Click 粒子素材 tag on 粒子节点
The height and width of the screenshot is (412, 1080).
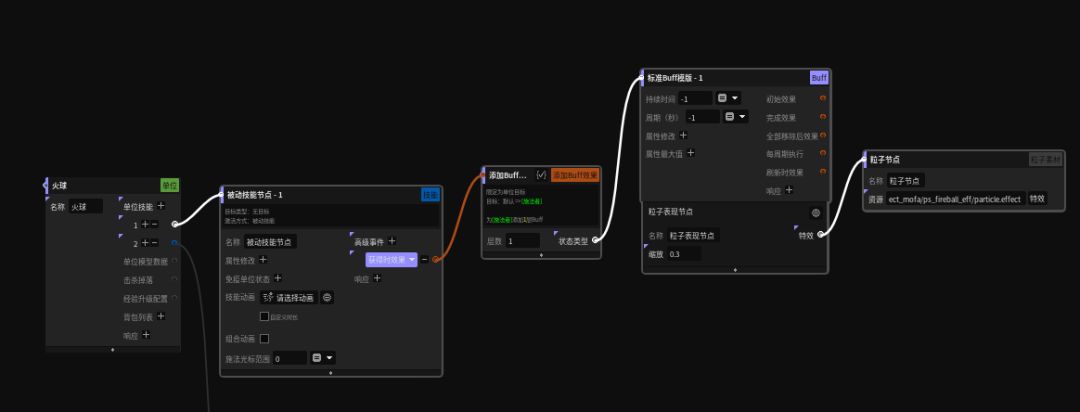pyautogui.click(x=1046, y=159)
